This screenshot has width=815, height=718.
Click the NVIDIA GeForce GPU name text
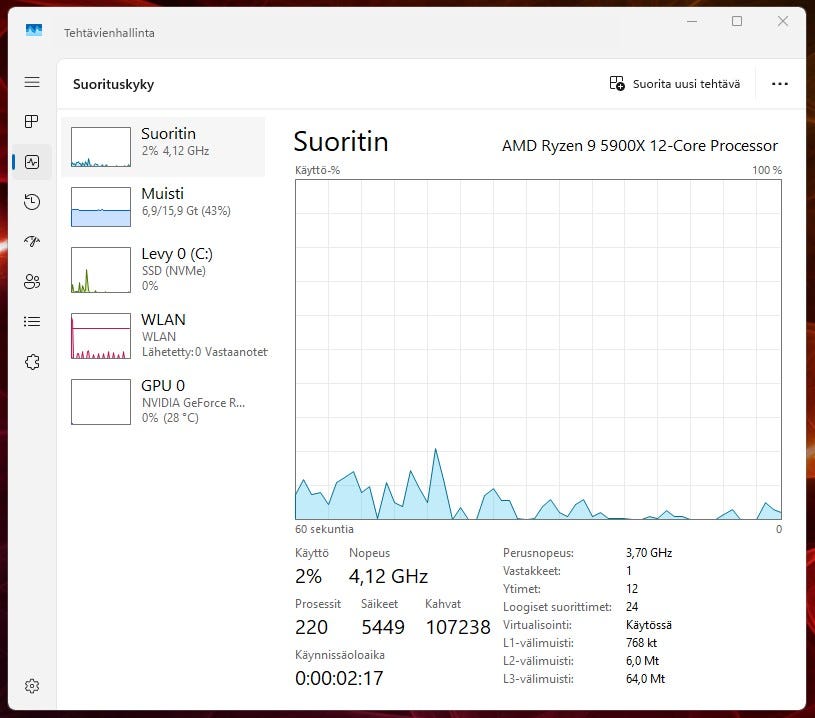point(193,402)
